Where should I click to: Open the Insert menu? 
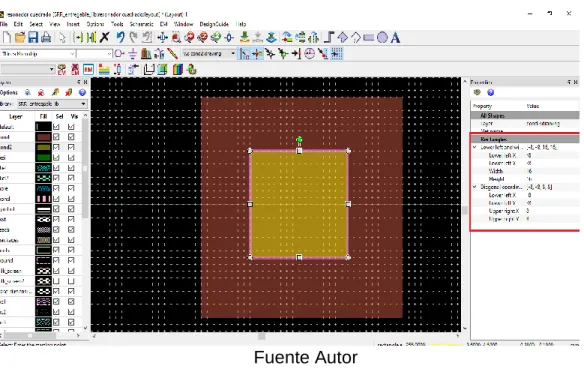pos(73,24)
